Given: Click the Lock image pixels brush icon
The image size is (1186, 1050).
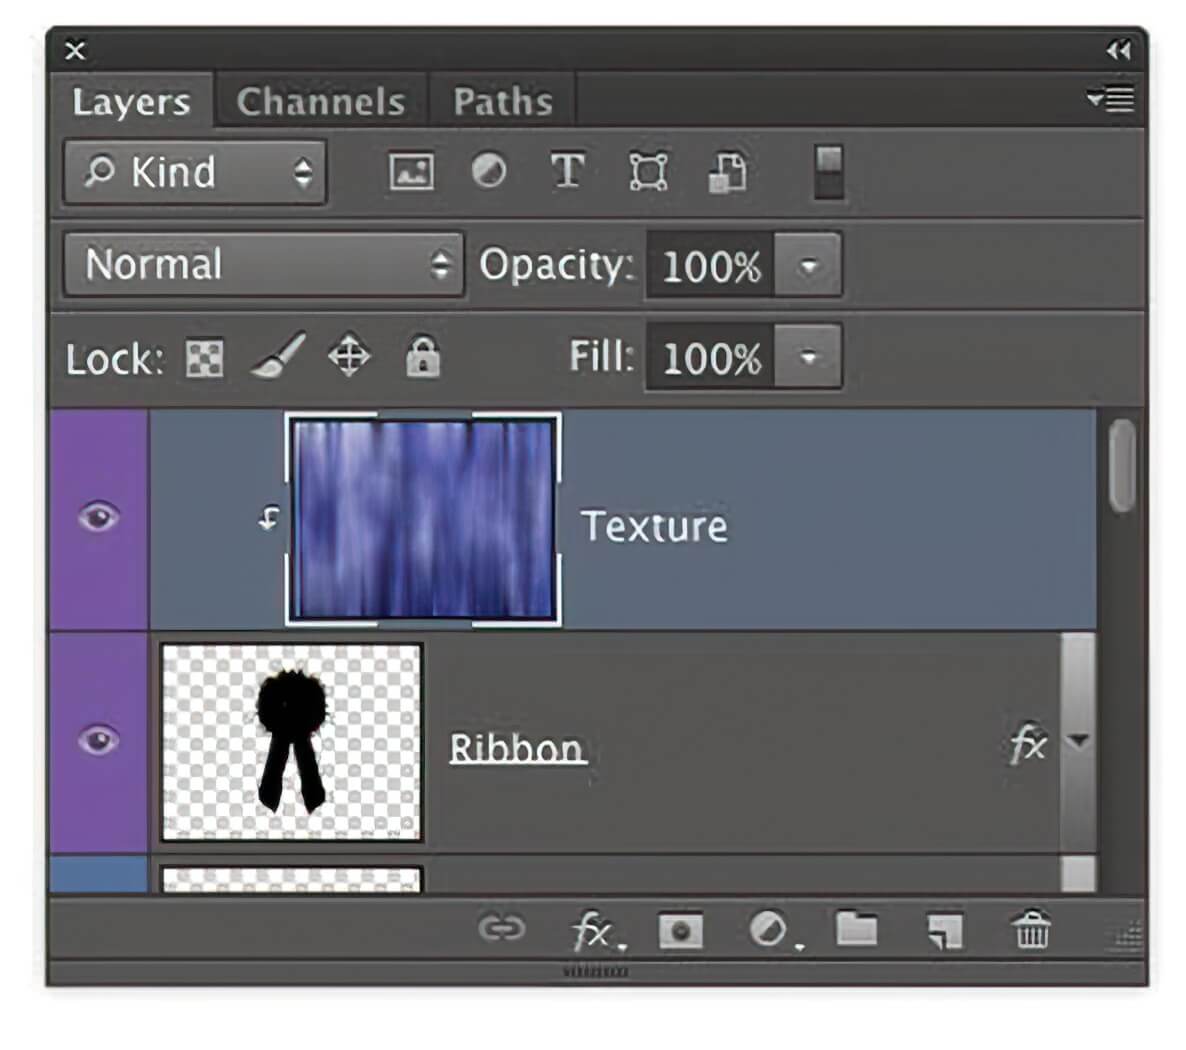Looking at the screenshot, I should (277, 357).
